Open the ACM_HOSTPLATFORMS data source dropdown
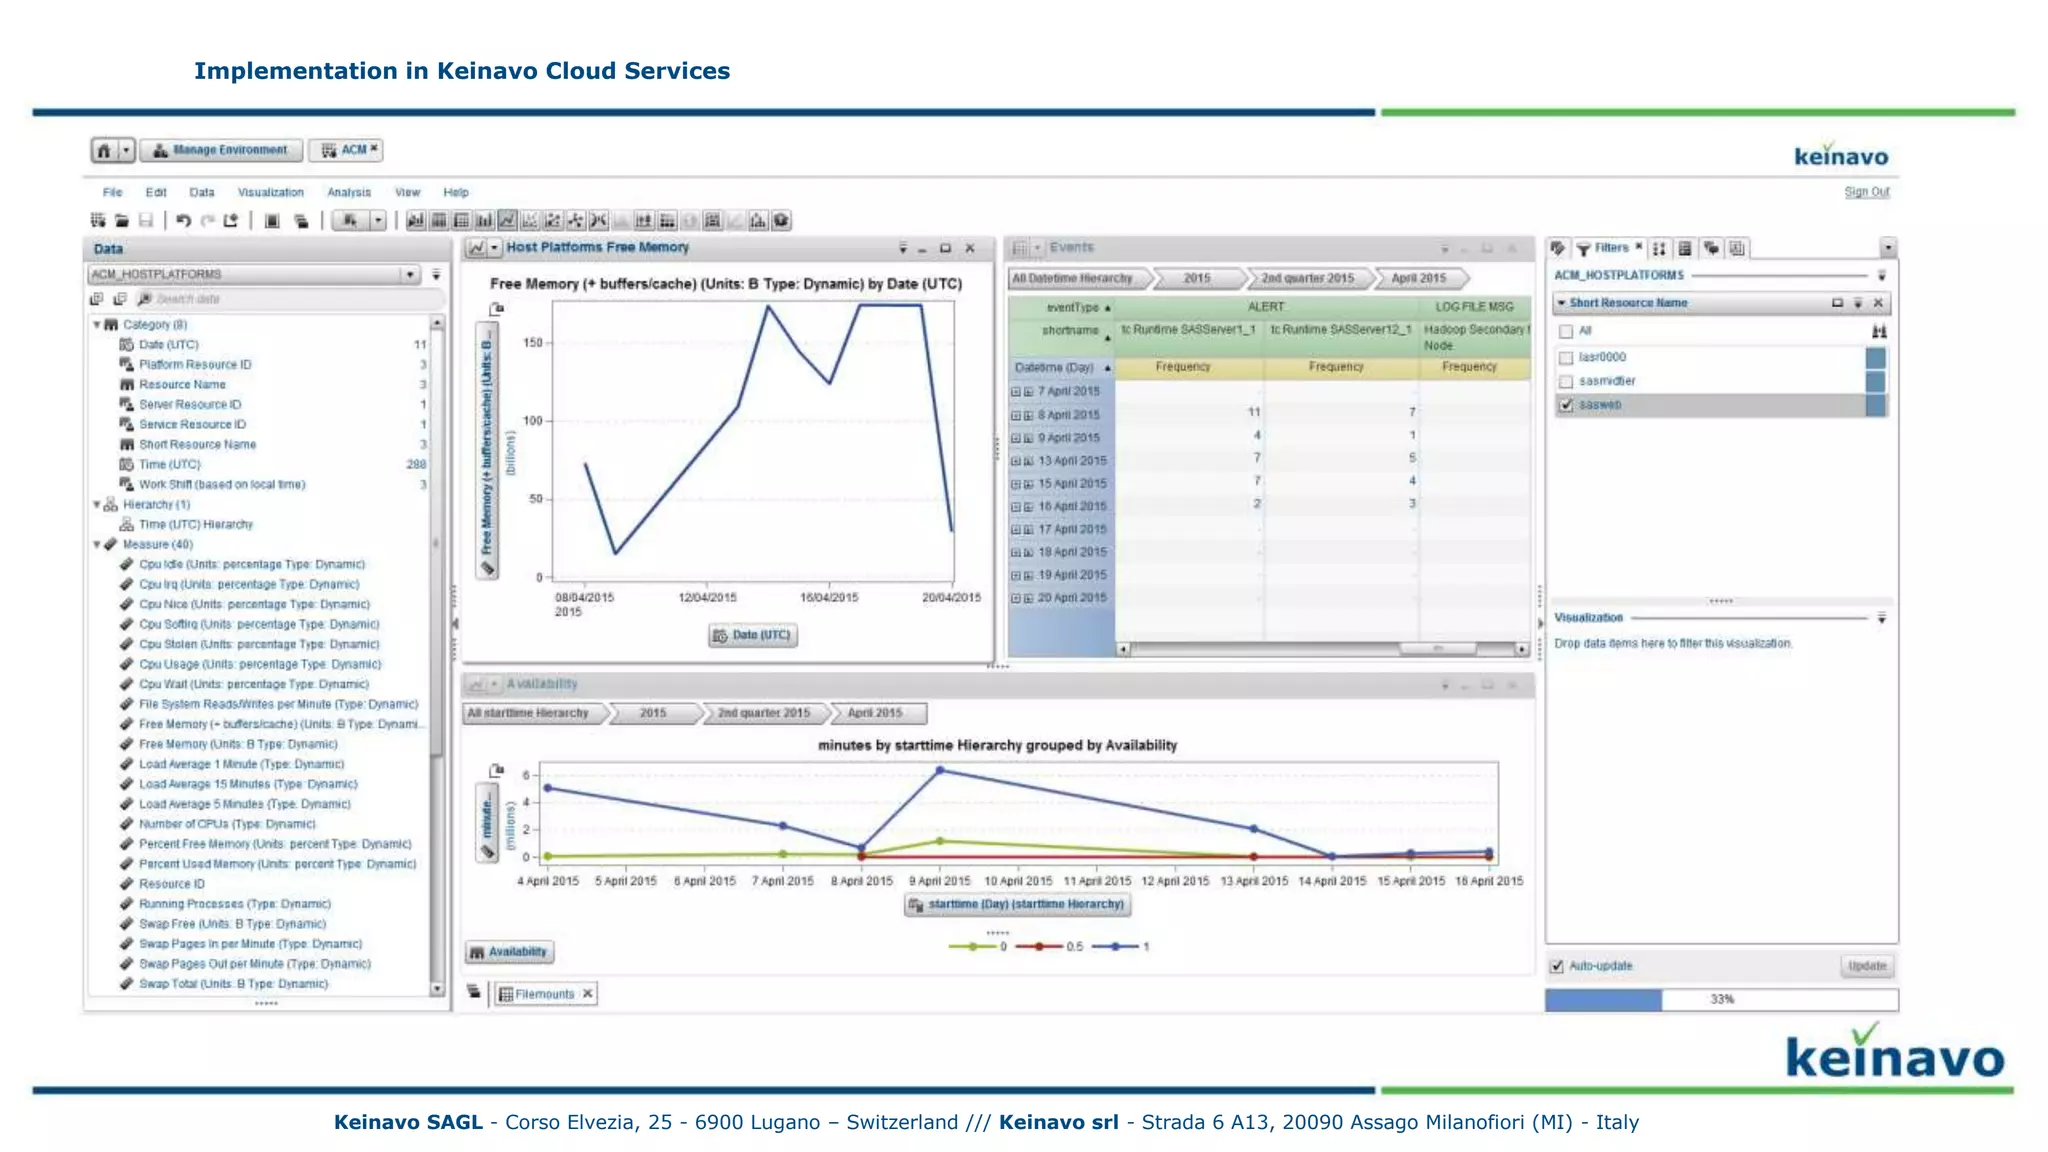Screen dimensions: 2048x1152 (x=410, y=274)
